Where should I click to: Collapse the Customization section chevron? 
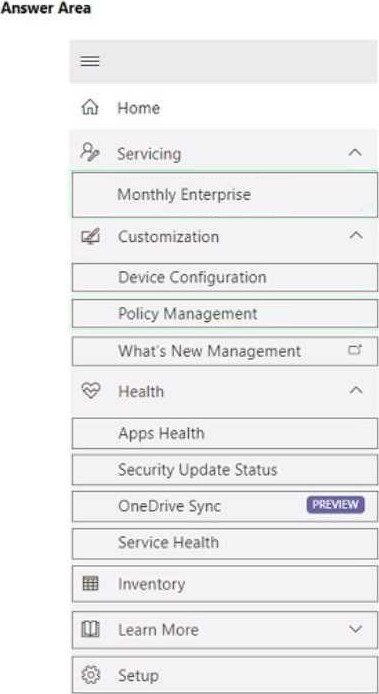click(356, 235)
